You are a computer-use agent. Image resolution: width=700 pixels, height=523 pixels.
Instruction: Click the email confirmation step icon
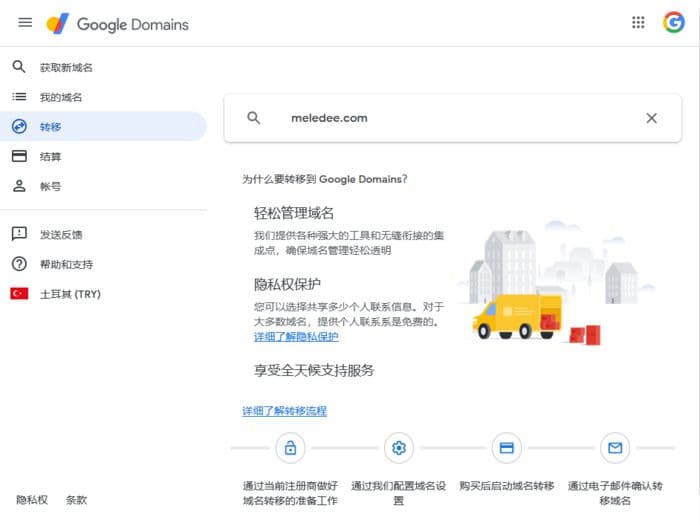[615, 448]
